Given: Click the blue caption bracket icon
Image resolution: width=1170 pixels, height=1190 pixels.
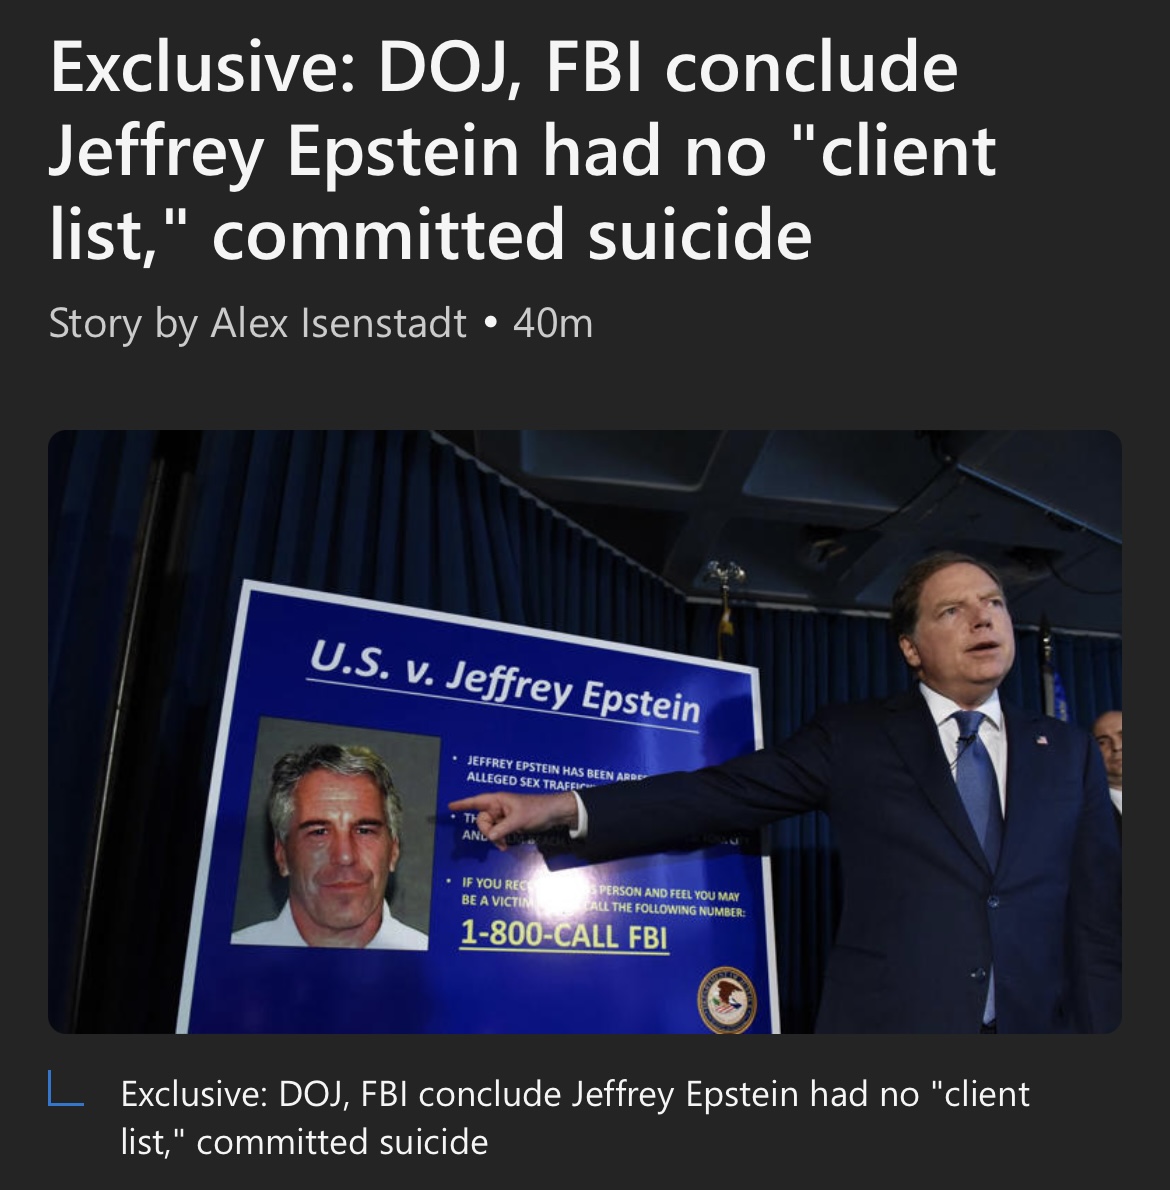Looking at the screenshot, I should pos(65,1088).
